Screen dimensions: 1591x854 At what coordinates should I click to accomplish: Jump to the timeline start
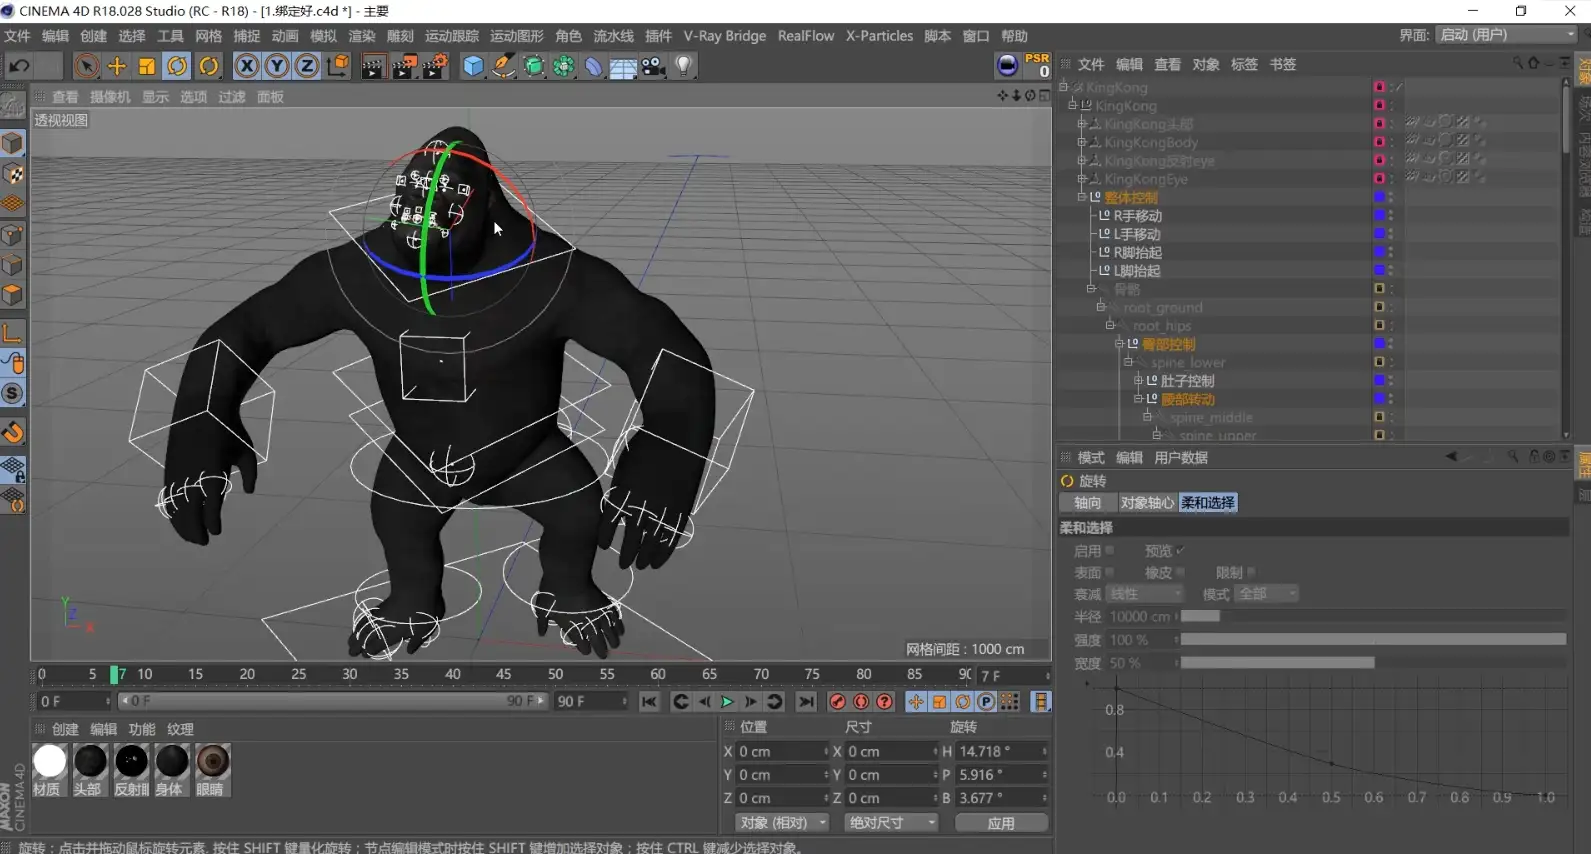[649, 702]
